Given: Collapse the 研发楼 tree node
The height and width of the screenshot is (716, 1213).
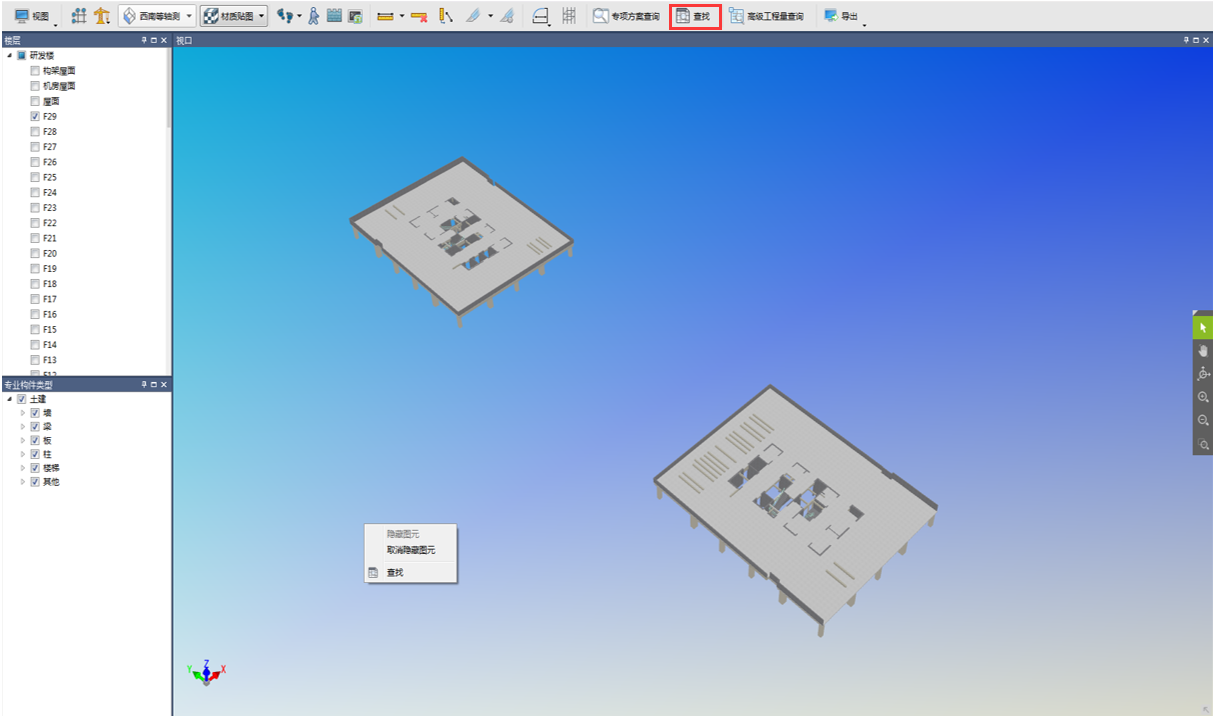Looking at the screenshot, I should click(9, 56).
